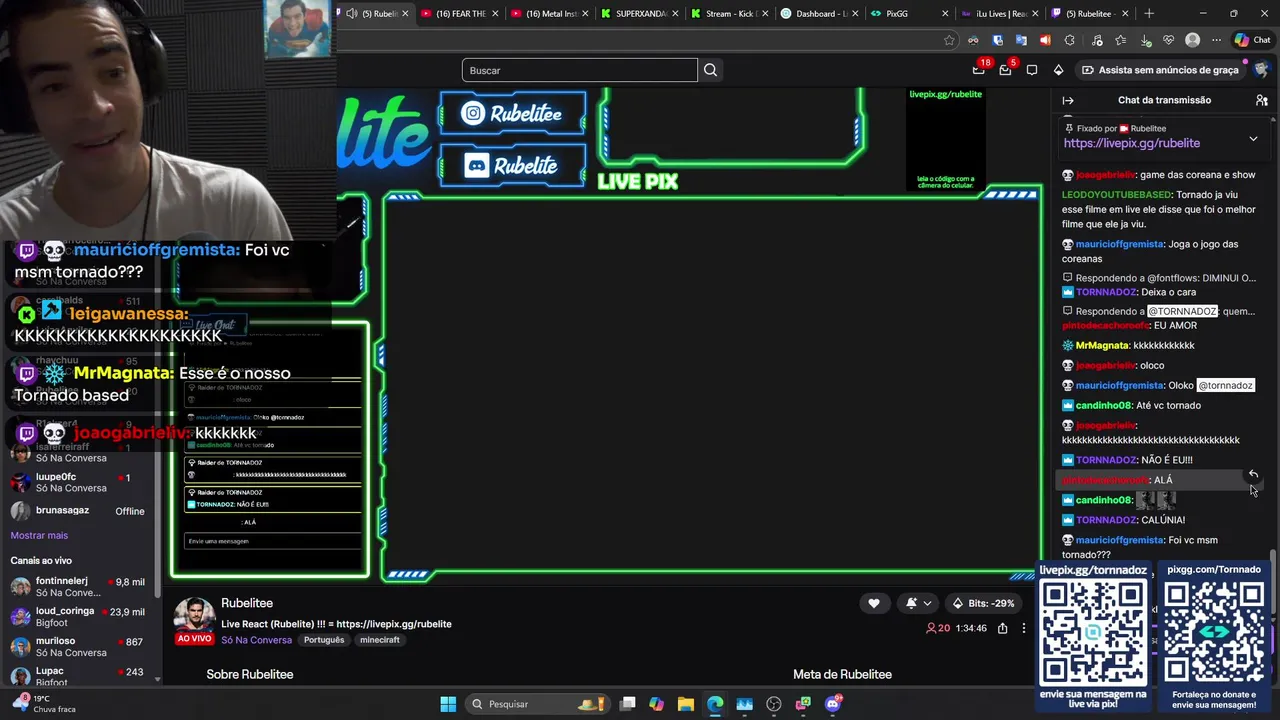Expand the pinned message chevron
This screenshot has width=1280, height=720.
tap(1253, 139)
